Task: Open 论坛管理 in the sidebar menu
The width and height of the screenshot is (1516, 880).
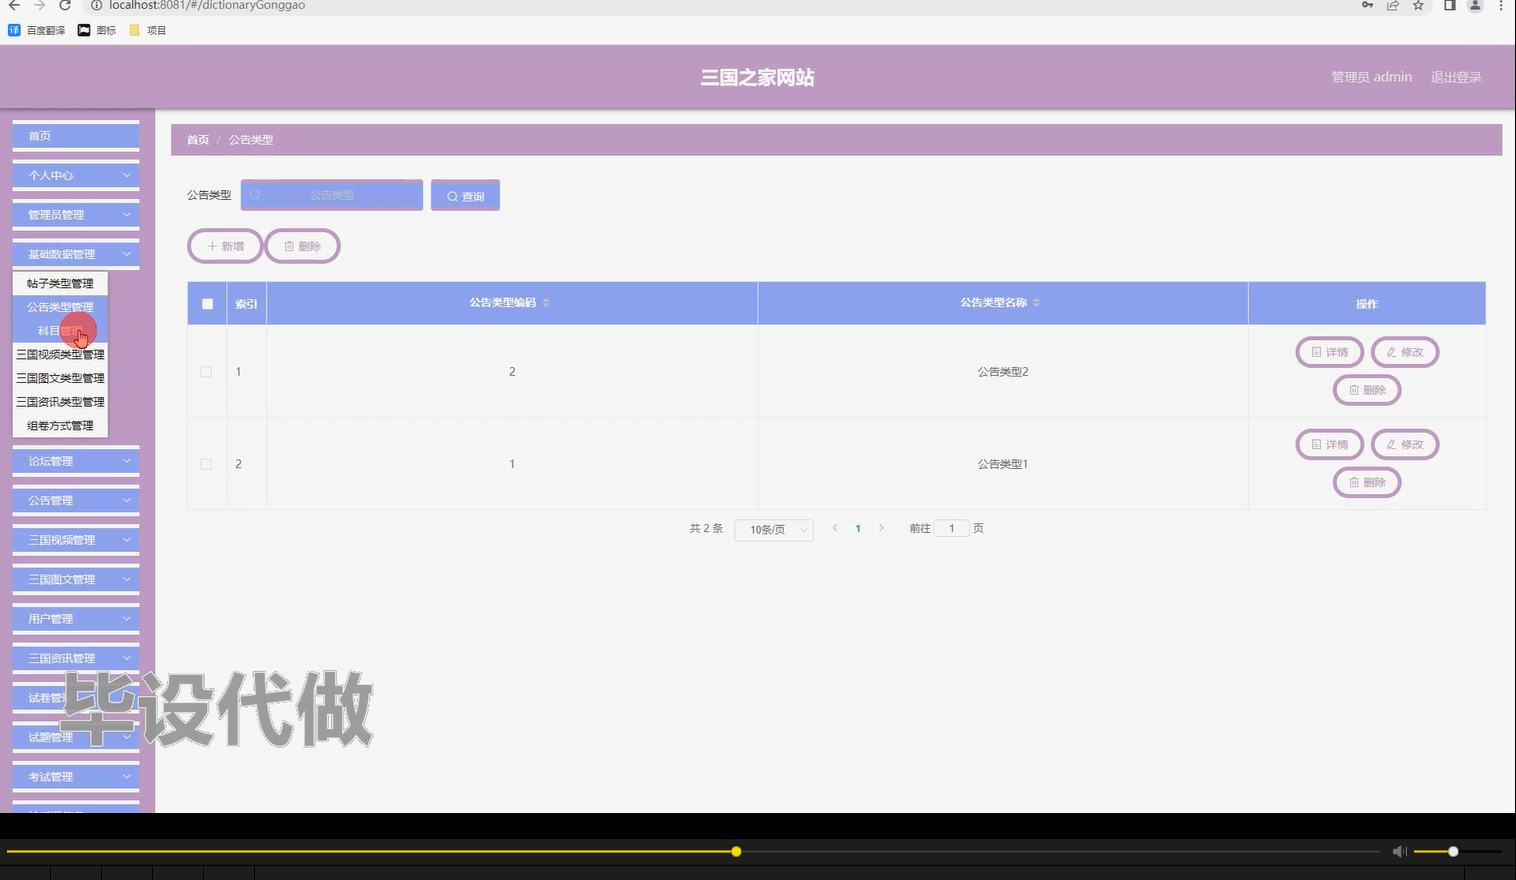Action: [75, 460]
